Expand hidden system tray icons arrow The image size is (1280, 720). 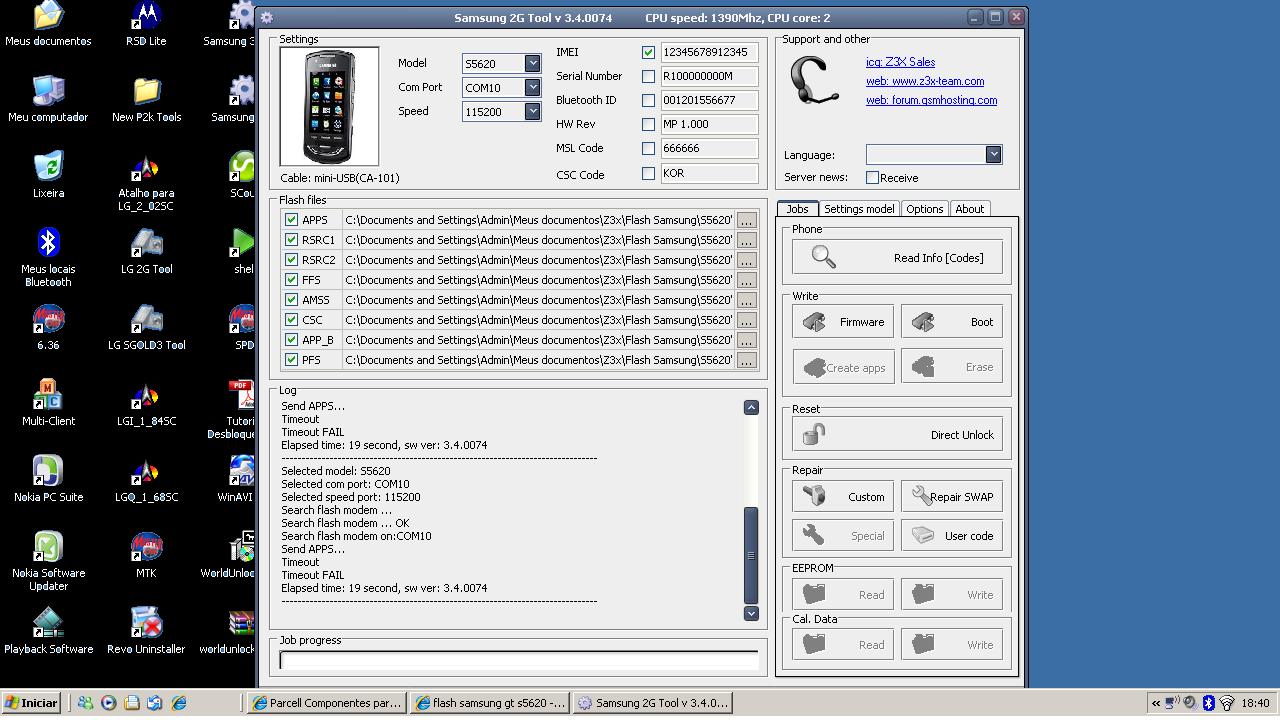click(x=1156, y=703)
